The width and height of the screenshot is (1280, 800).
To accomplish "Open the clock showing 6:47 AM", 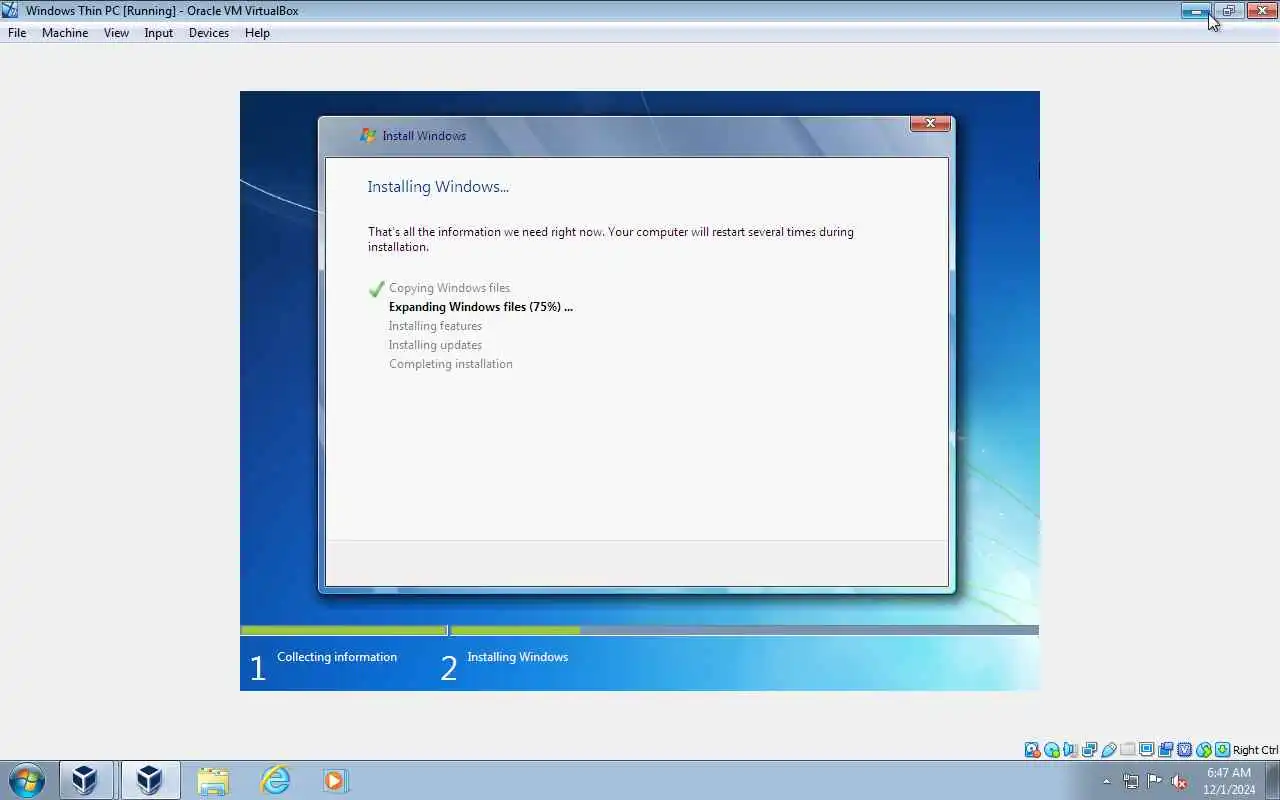I will coord(1230,781).
